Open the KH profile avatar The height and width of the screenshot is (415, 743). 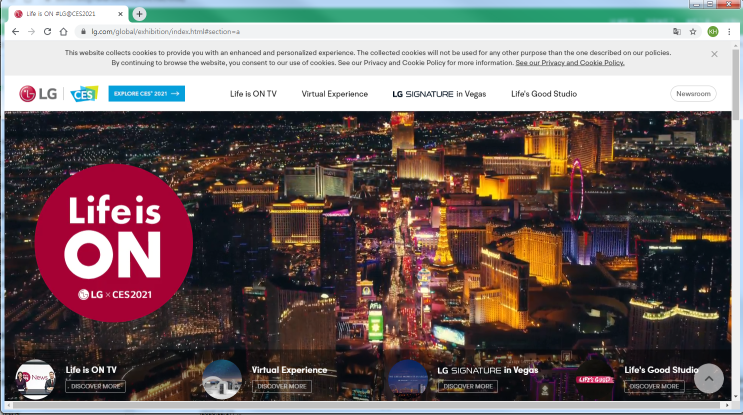pyautogui.click(x=713, y=31)
